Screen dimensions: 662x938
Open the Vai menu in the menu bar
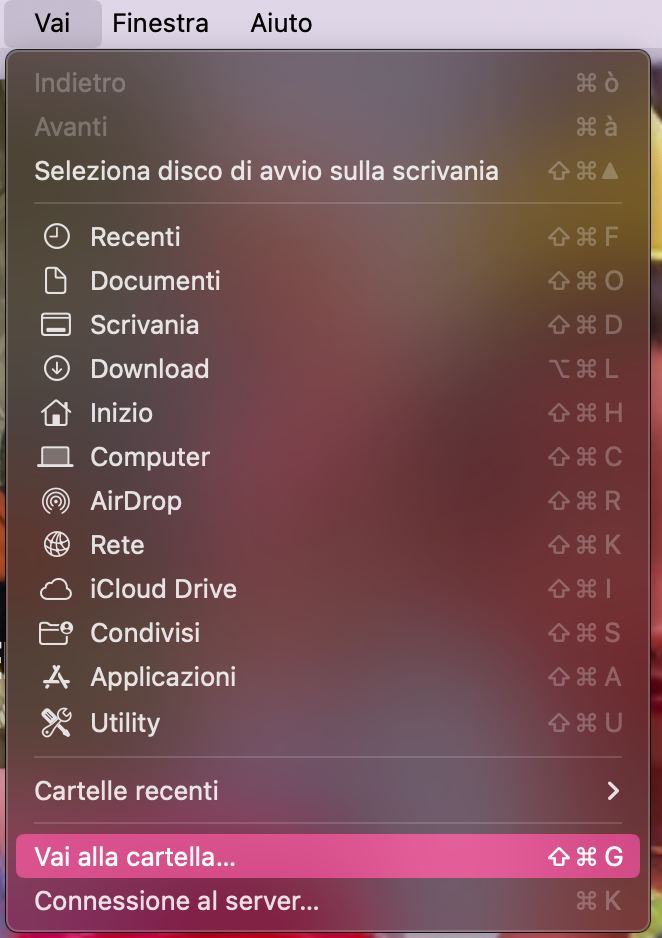(x=52, y=23)
